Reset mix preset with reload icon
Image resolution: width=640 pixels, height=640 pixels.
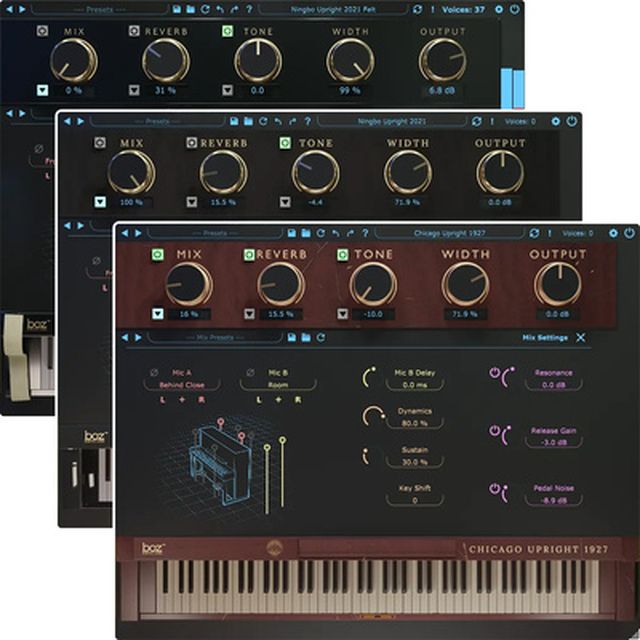point(321,337)
